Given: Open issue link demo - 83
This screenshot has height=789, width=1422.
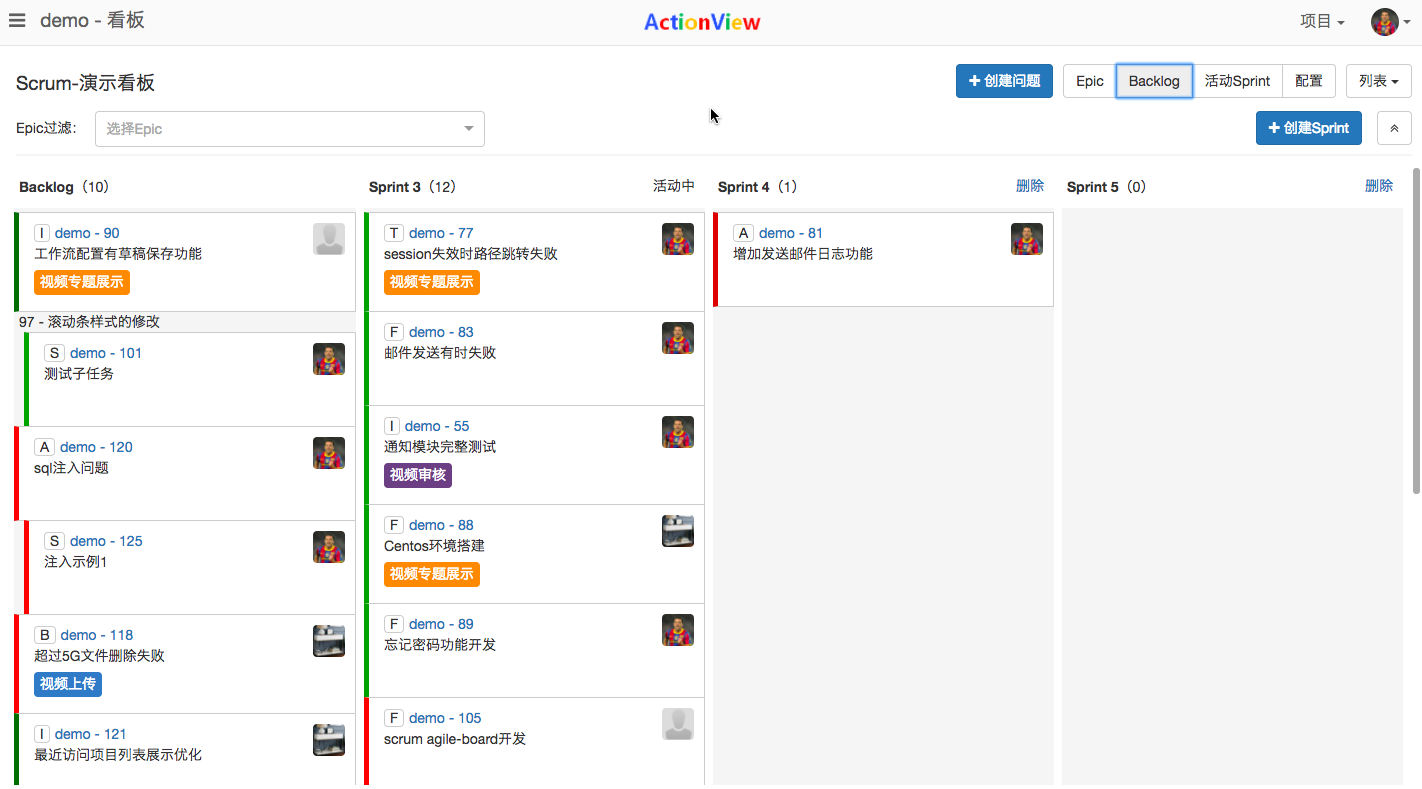Looking at the screenshot, I should click(x=441, y=332).
